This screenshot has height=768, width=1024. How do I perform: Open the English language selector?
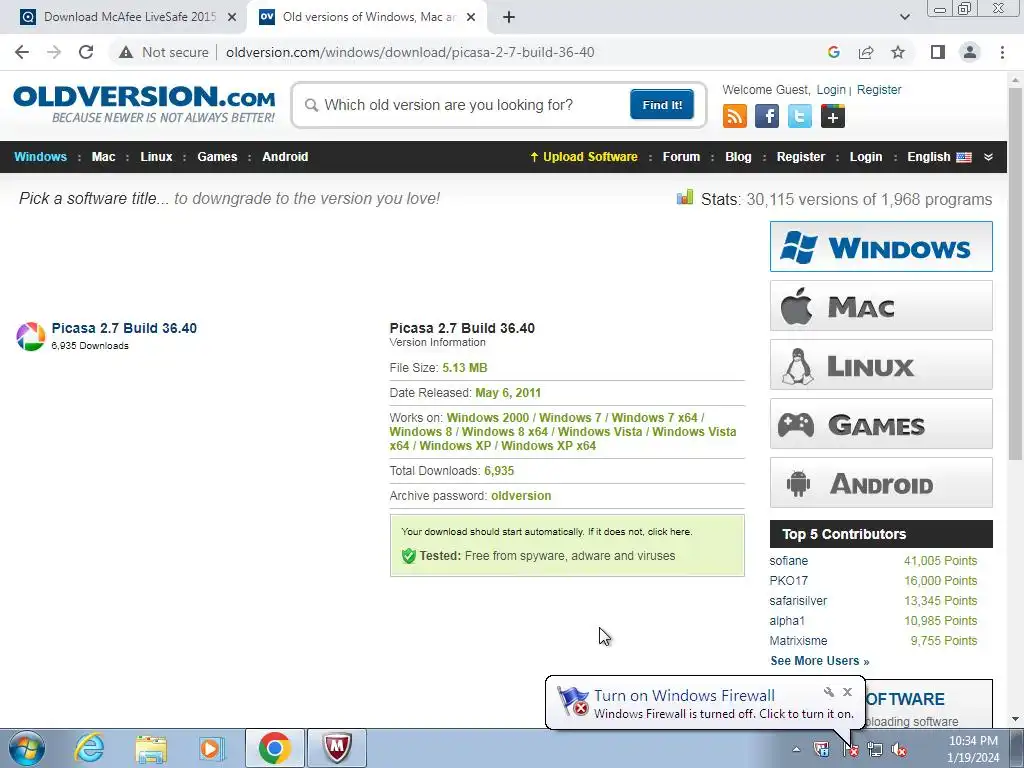coord(939,157)
